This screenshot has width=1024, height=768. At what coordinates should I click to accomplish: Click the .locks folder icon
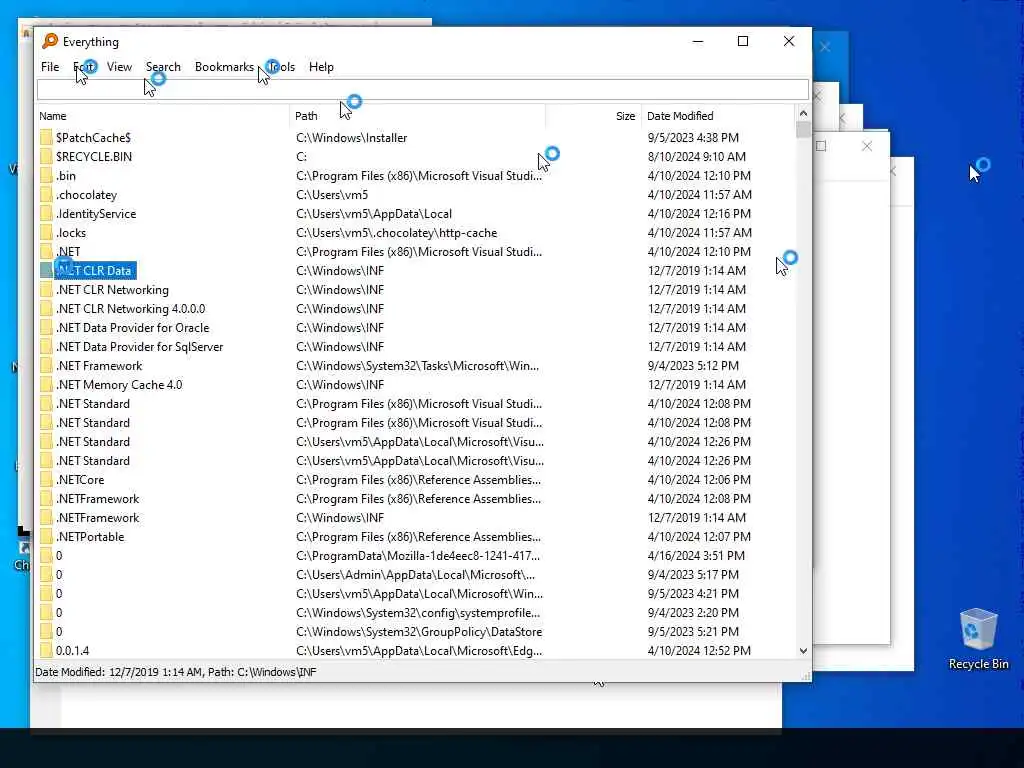point(46,232)
